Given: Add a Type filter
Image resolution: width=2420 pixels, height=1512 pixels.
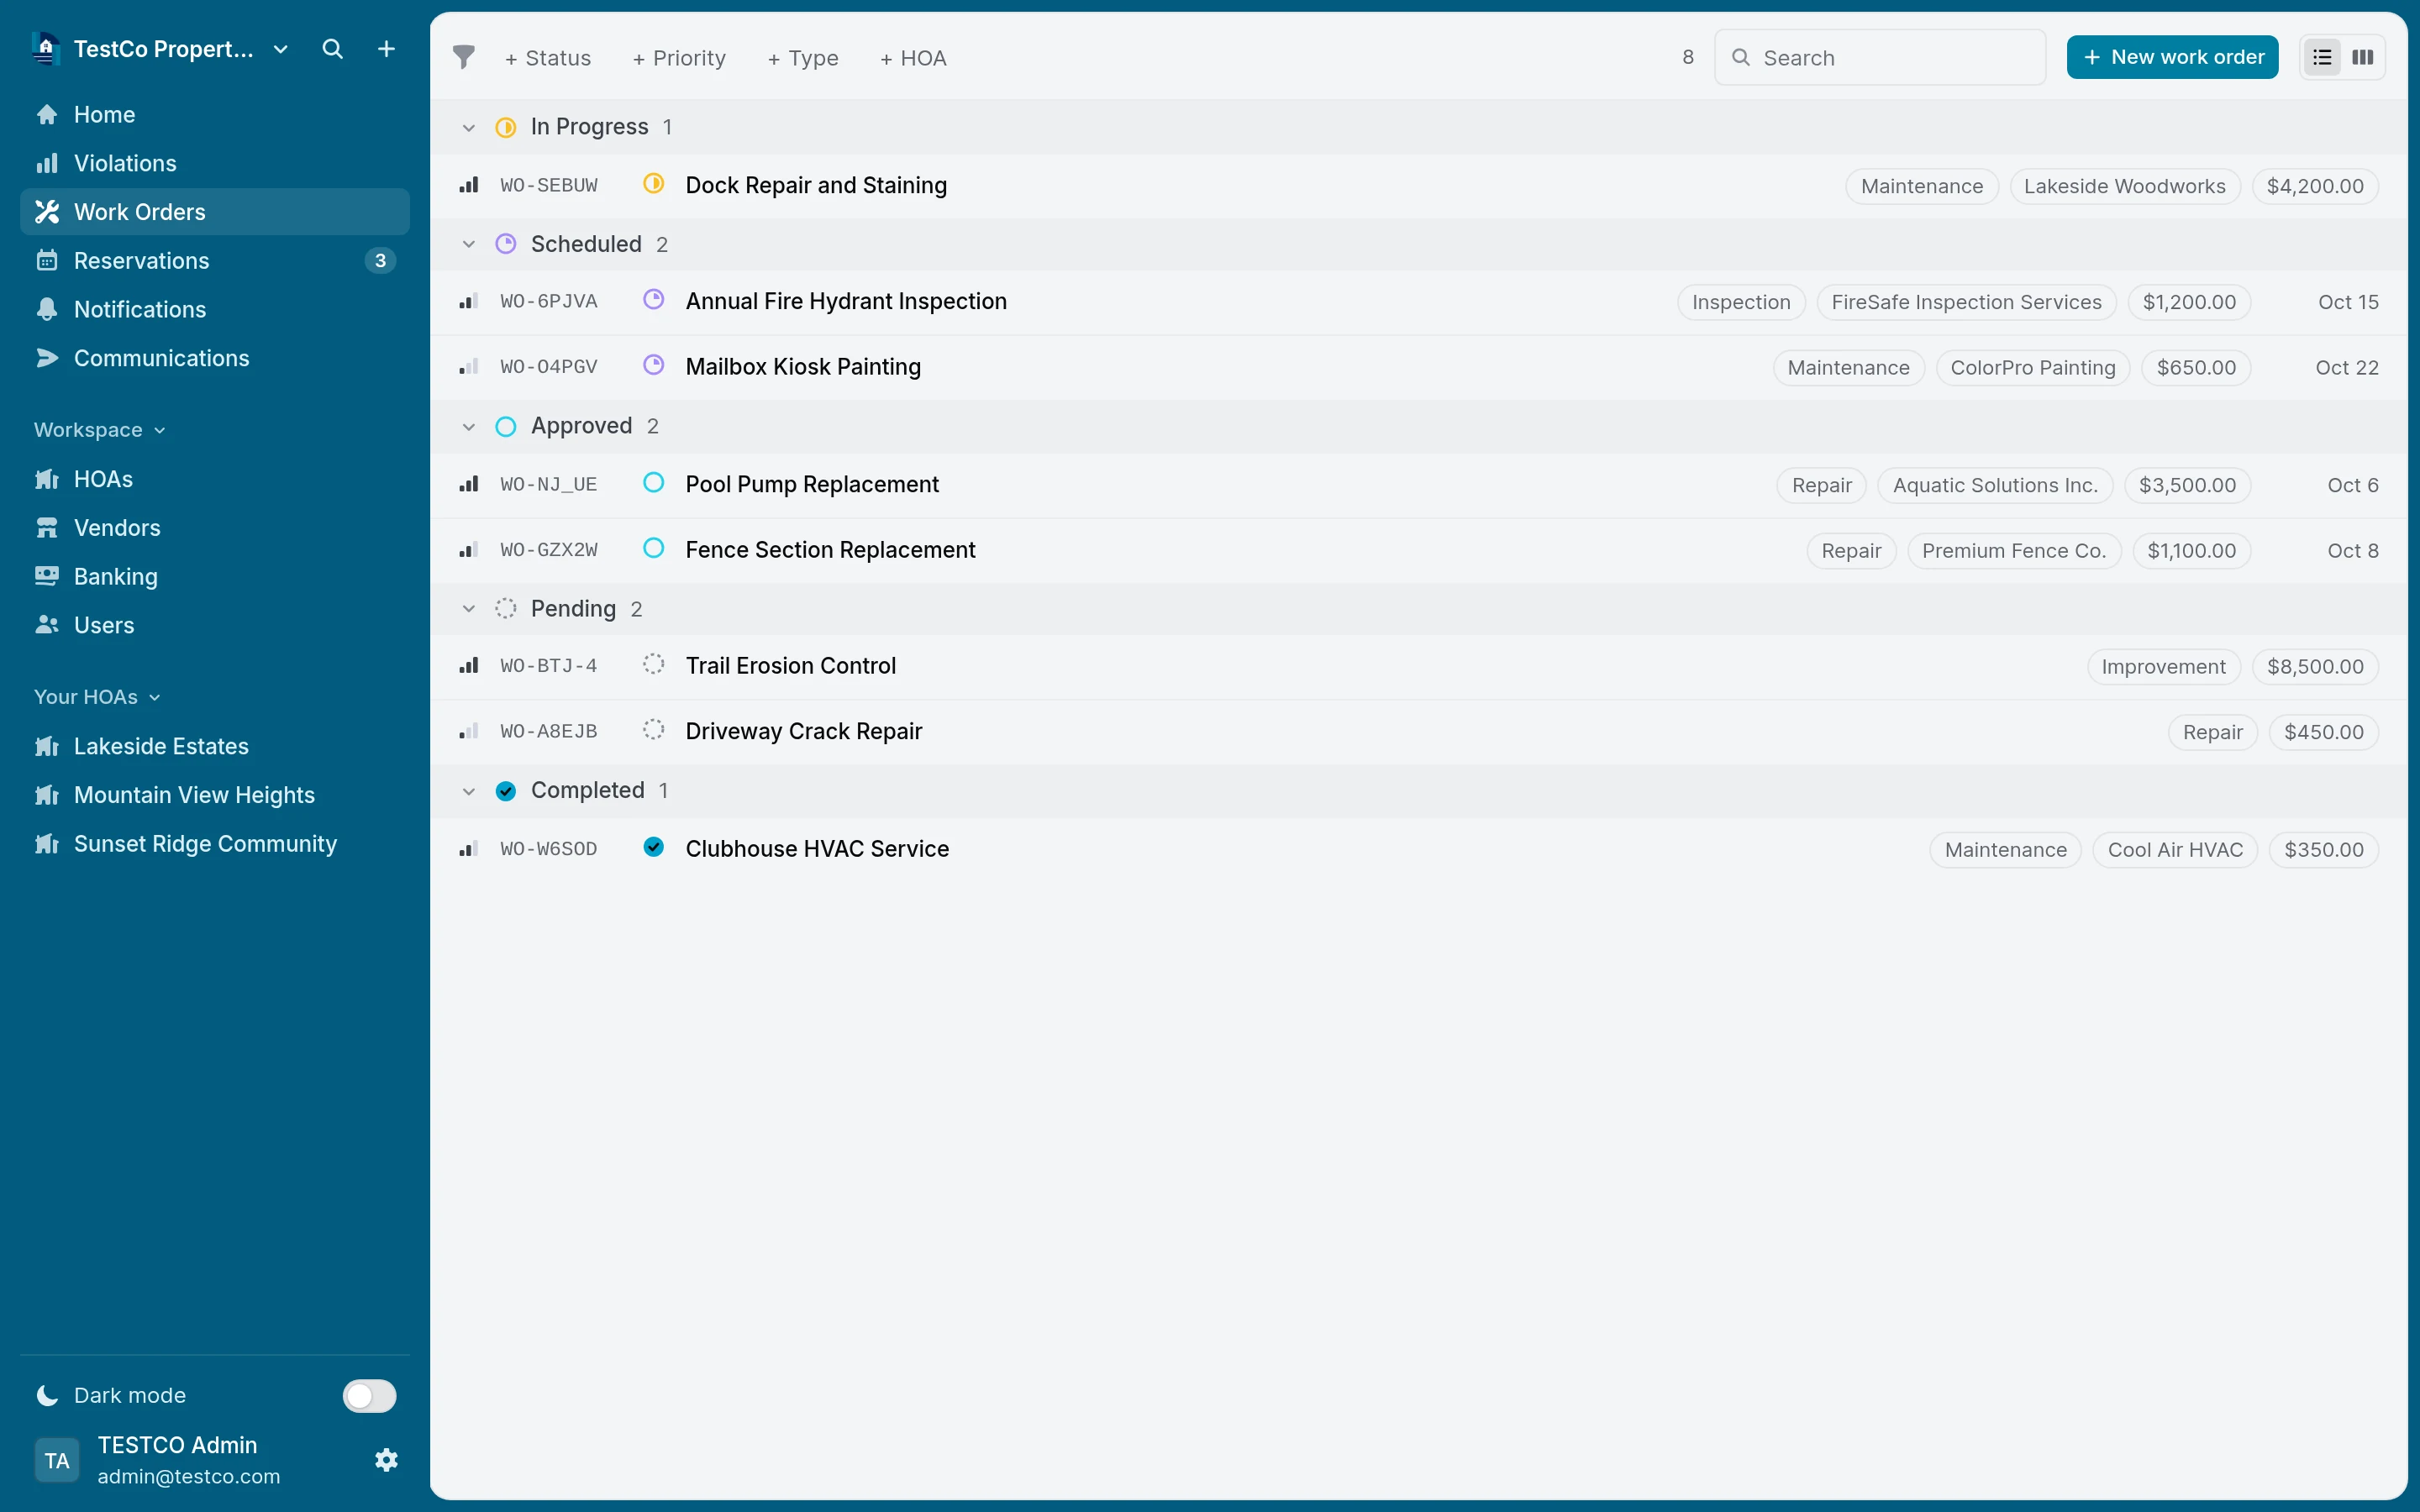Looking at the screenshot, I should point(803,58).
